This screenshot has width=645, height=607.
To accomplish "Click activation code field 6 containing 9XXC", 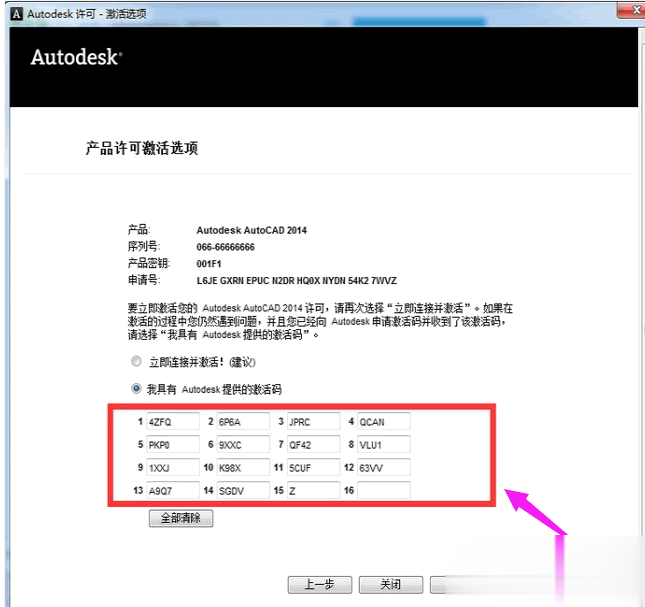I will click(x=244, y=445).
